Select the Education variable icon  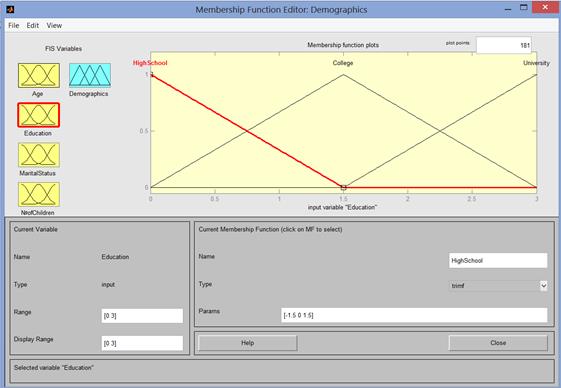click(x=39, y=115)
